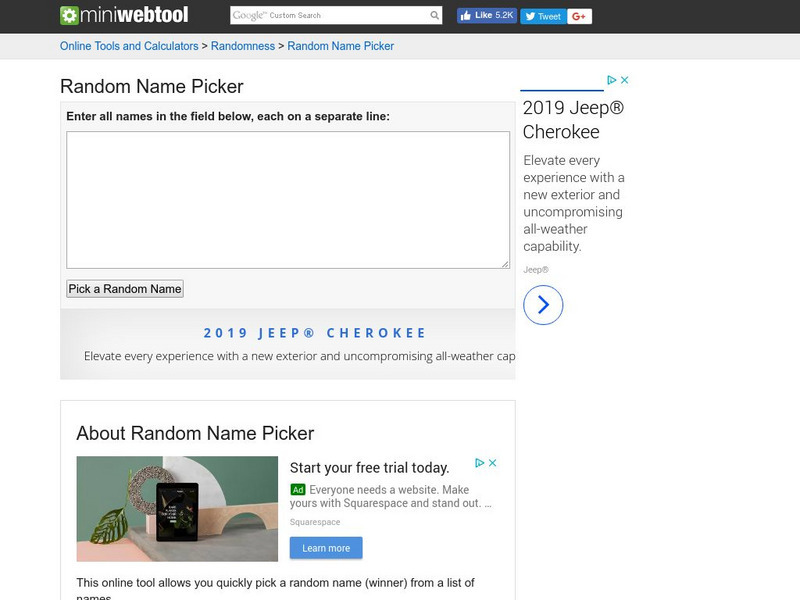Tweet this page via Twitter button
Viewport: 800px width, 600px height.
(x=543, y=16)
